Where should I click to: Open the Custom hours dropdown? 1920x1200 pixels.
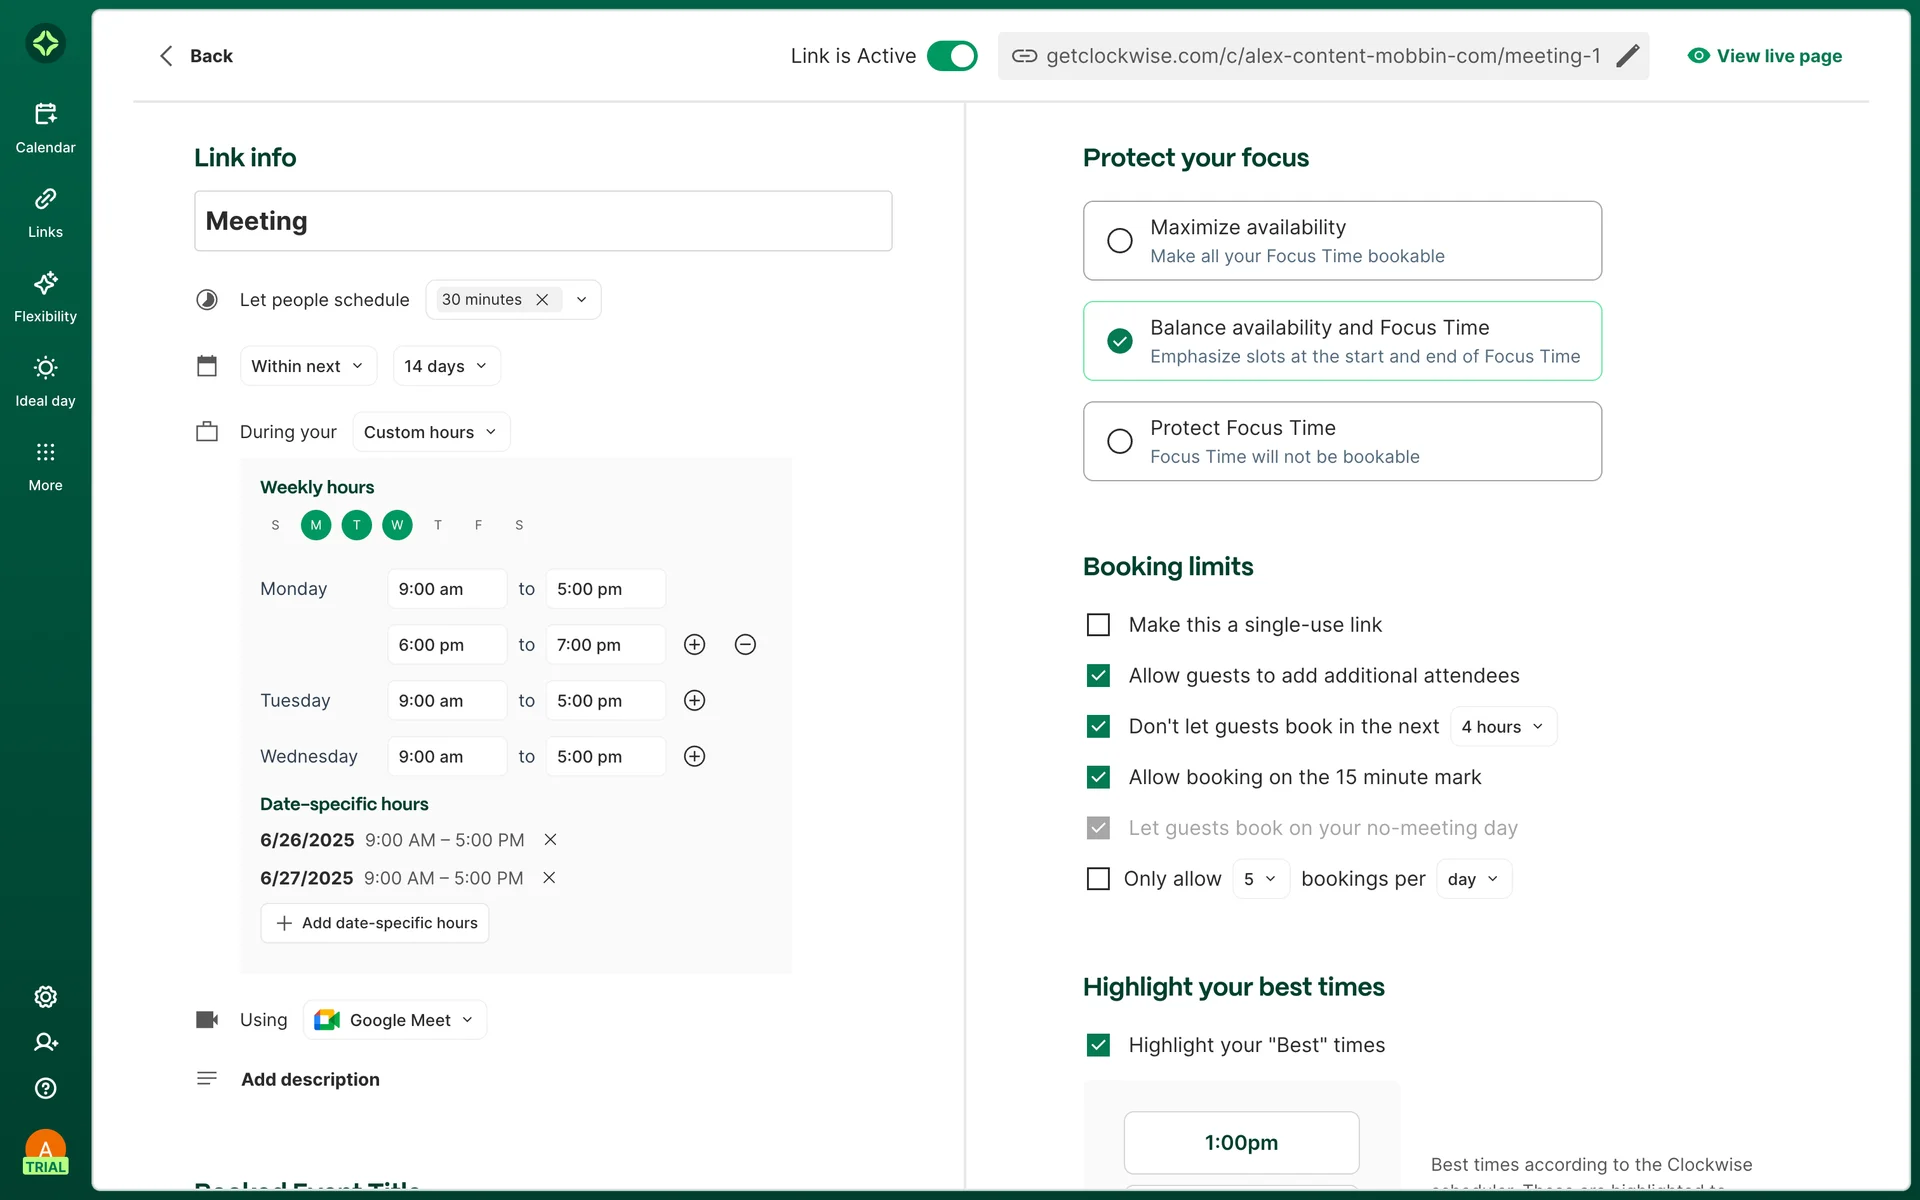click(430, 432)
